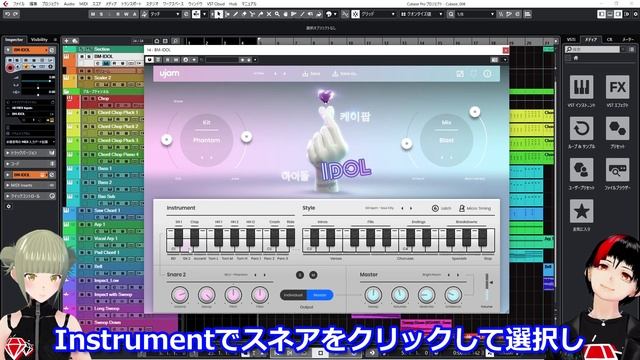This screenshot has height=360, width=640.
Task: Click the highlighted pink snare key on Instrument keyboard
Action: pos(186,247)
